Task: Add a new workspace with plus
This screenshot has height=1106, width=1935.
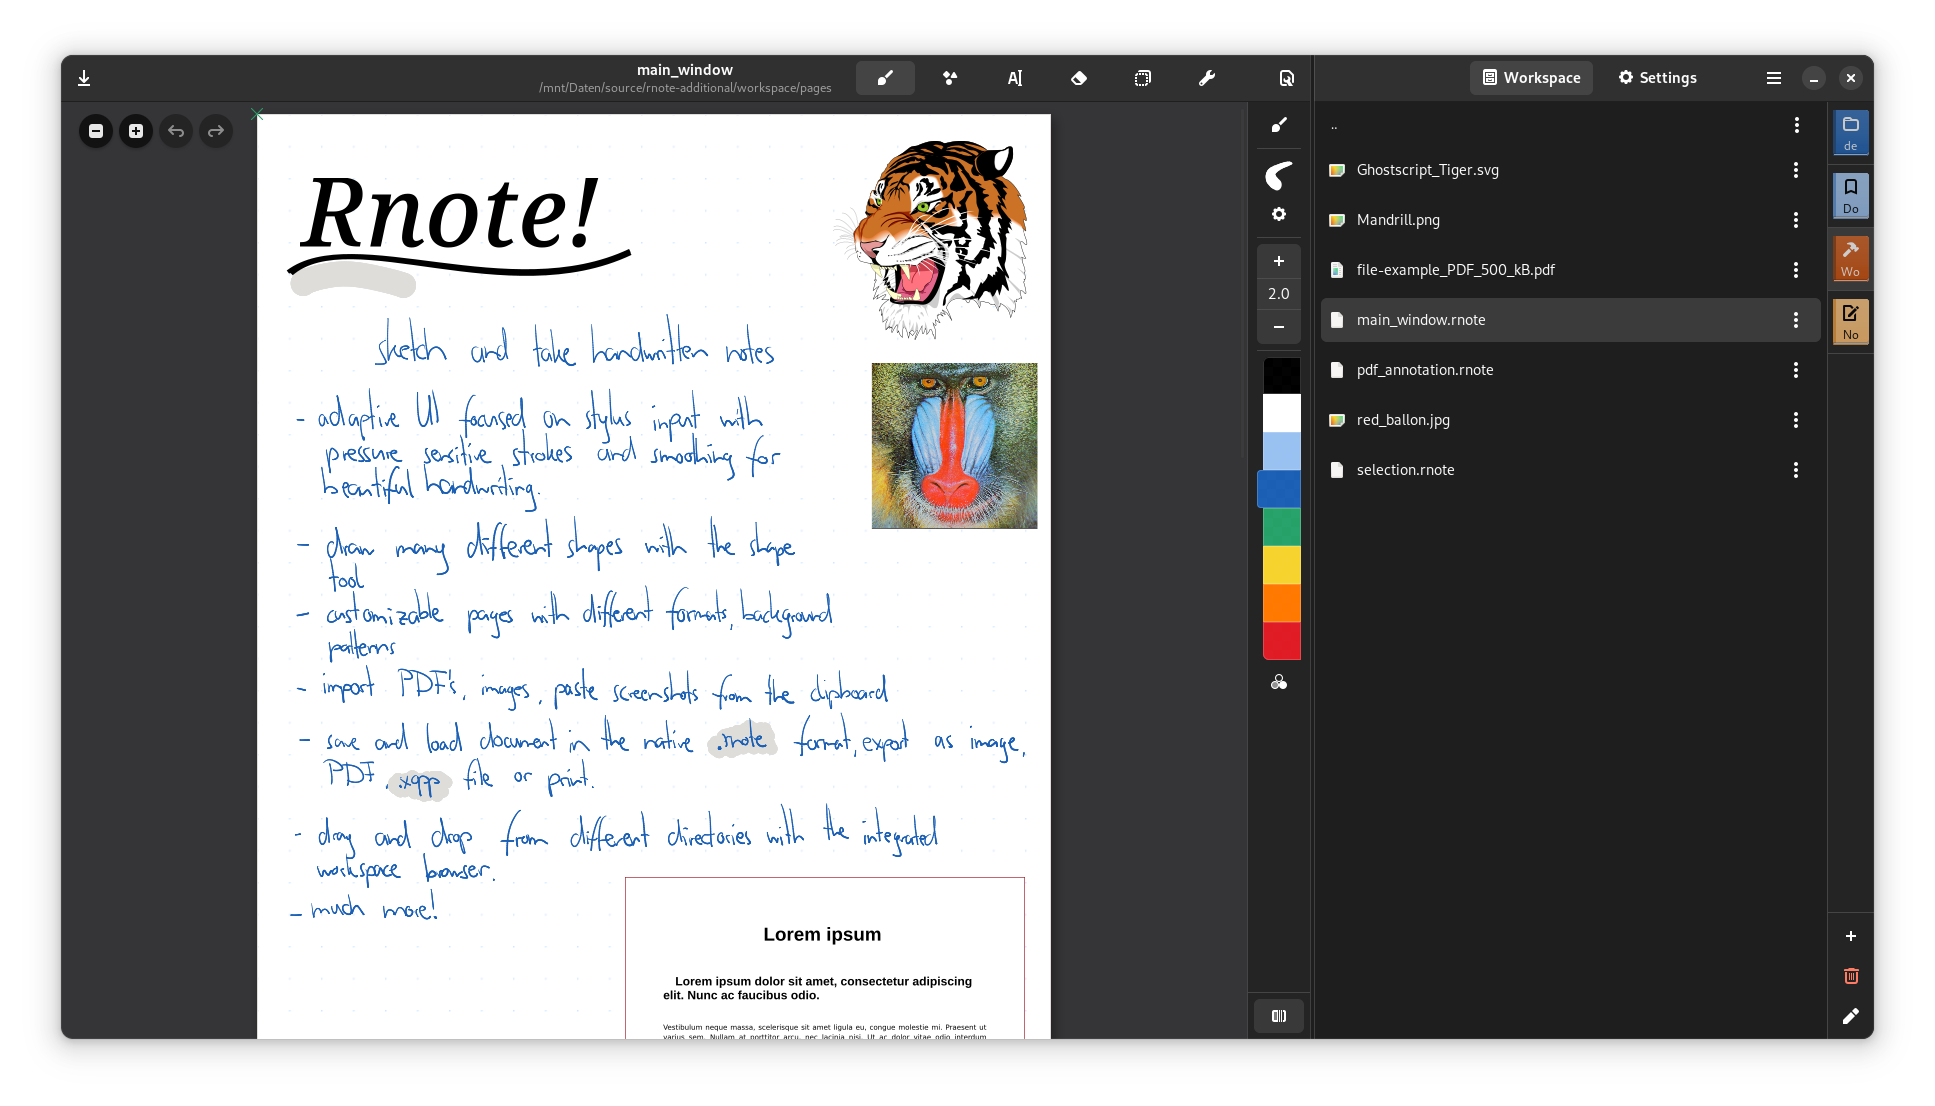Action: tap(1850, 936)
